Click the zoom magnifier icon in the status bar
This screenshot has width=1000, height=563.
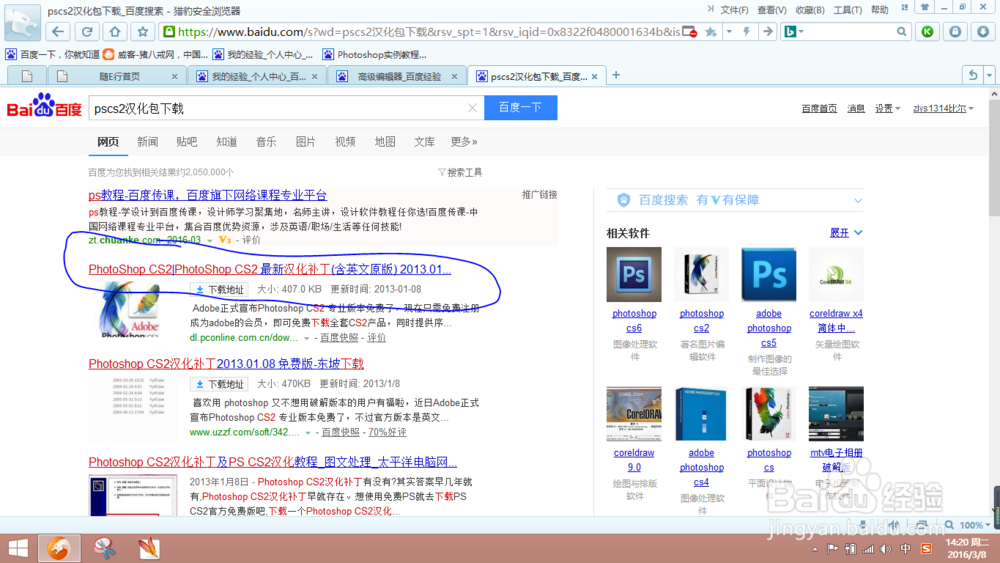950,525
